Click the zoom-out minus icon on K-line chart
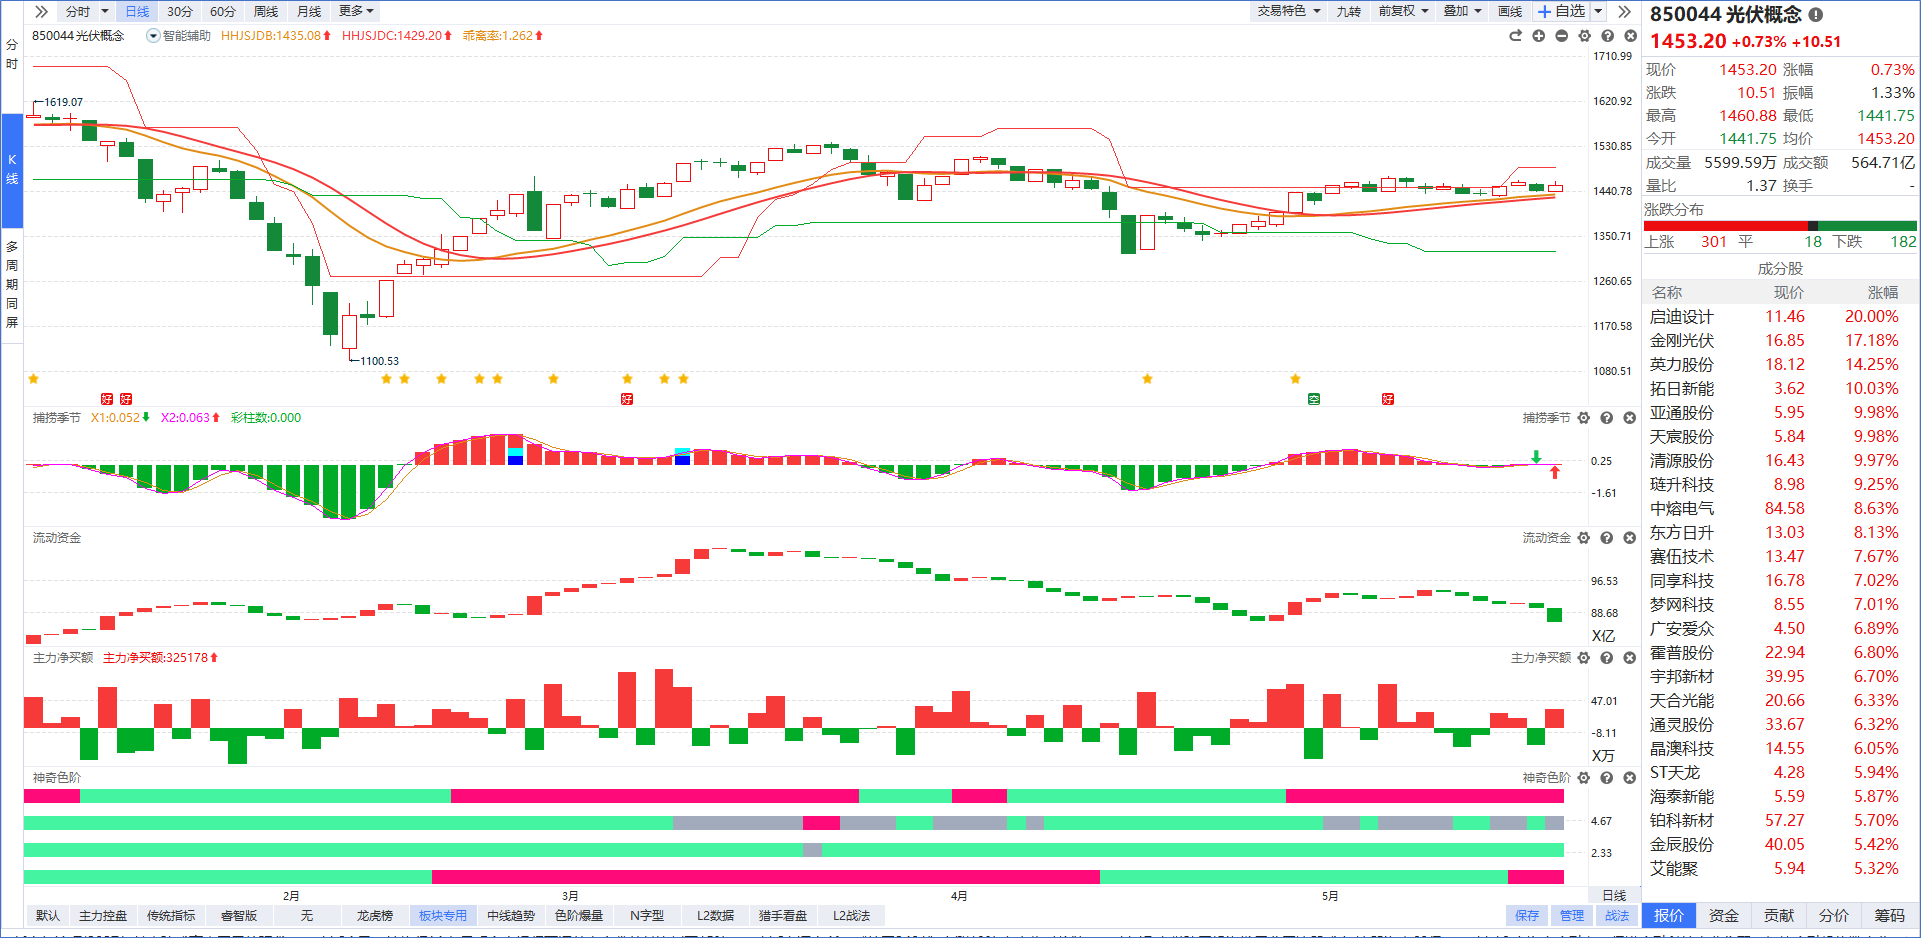 [1561, 36]
